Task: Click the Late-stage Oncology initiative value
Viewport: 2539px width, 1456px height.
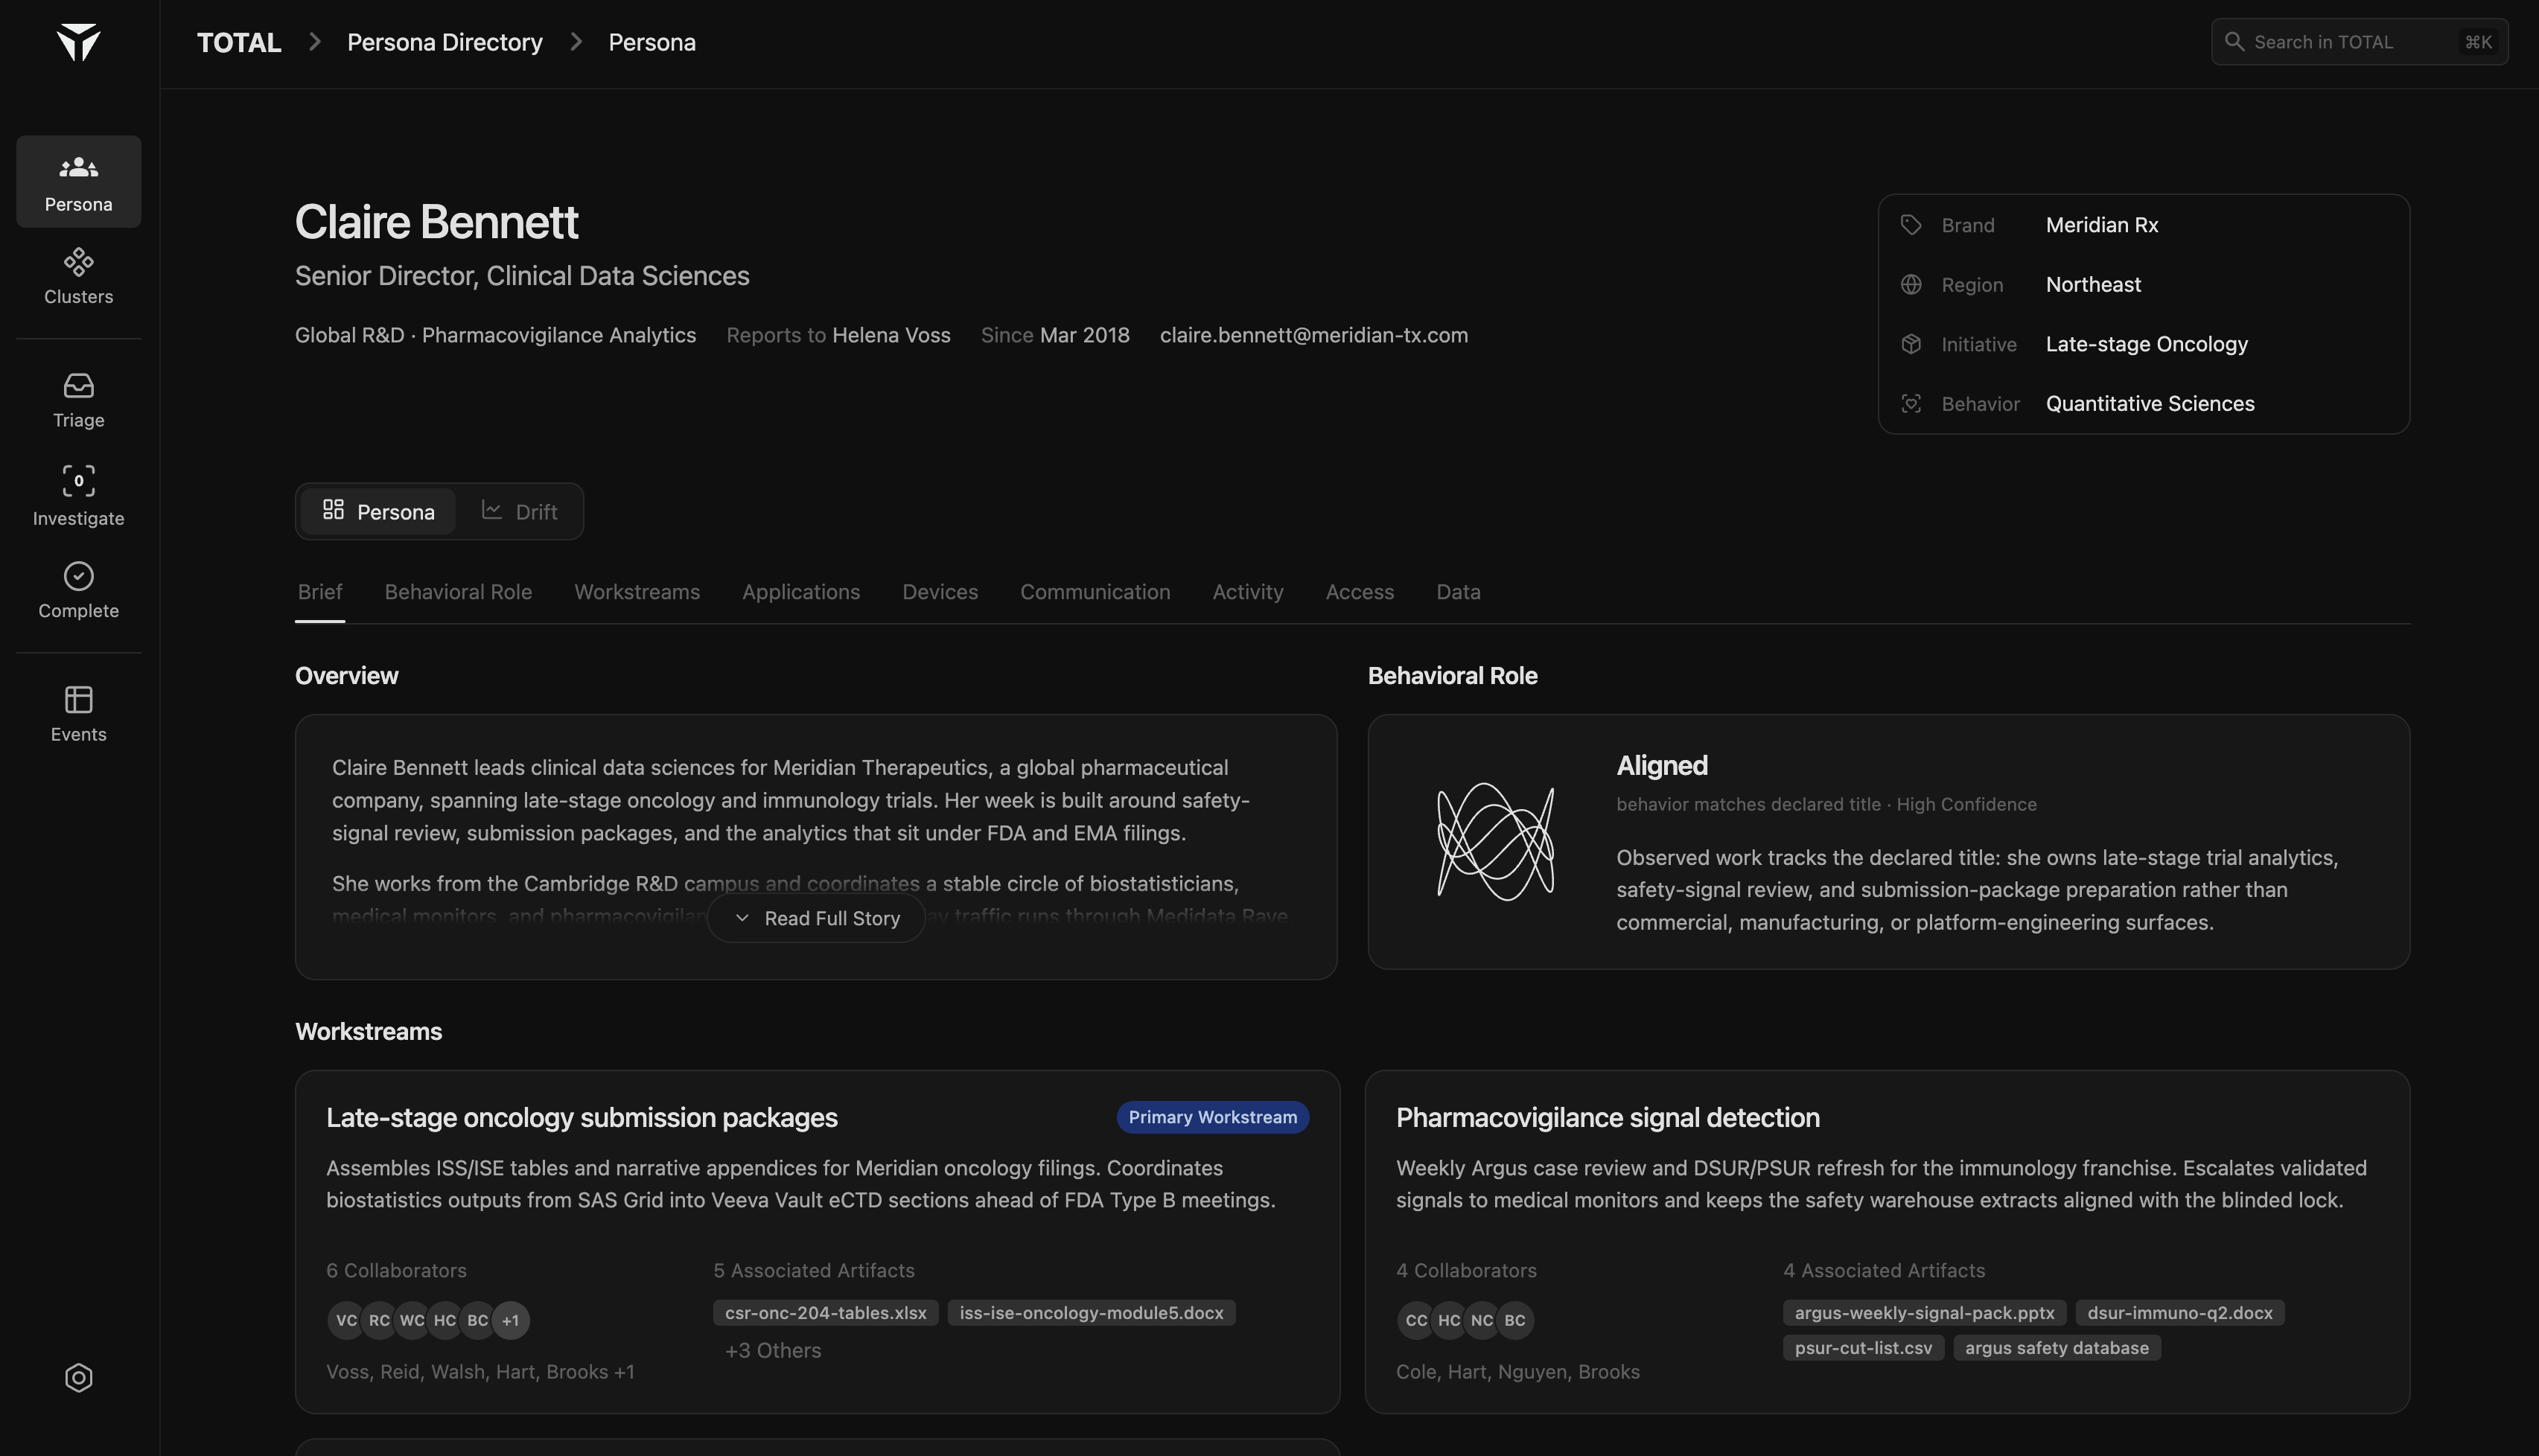Action: [x=2147, y=344]
